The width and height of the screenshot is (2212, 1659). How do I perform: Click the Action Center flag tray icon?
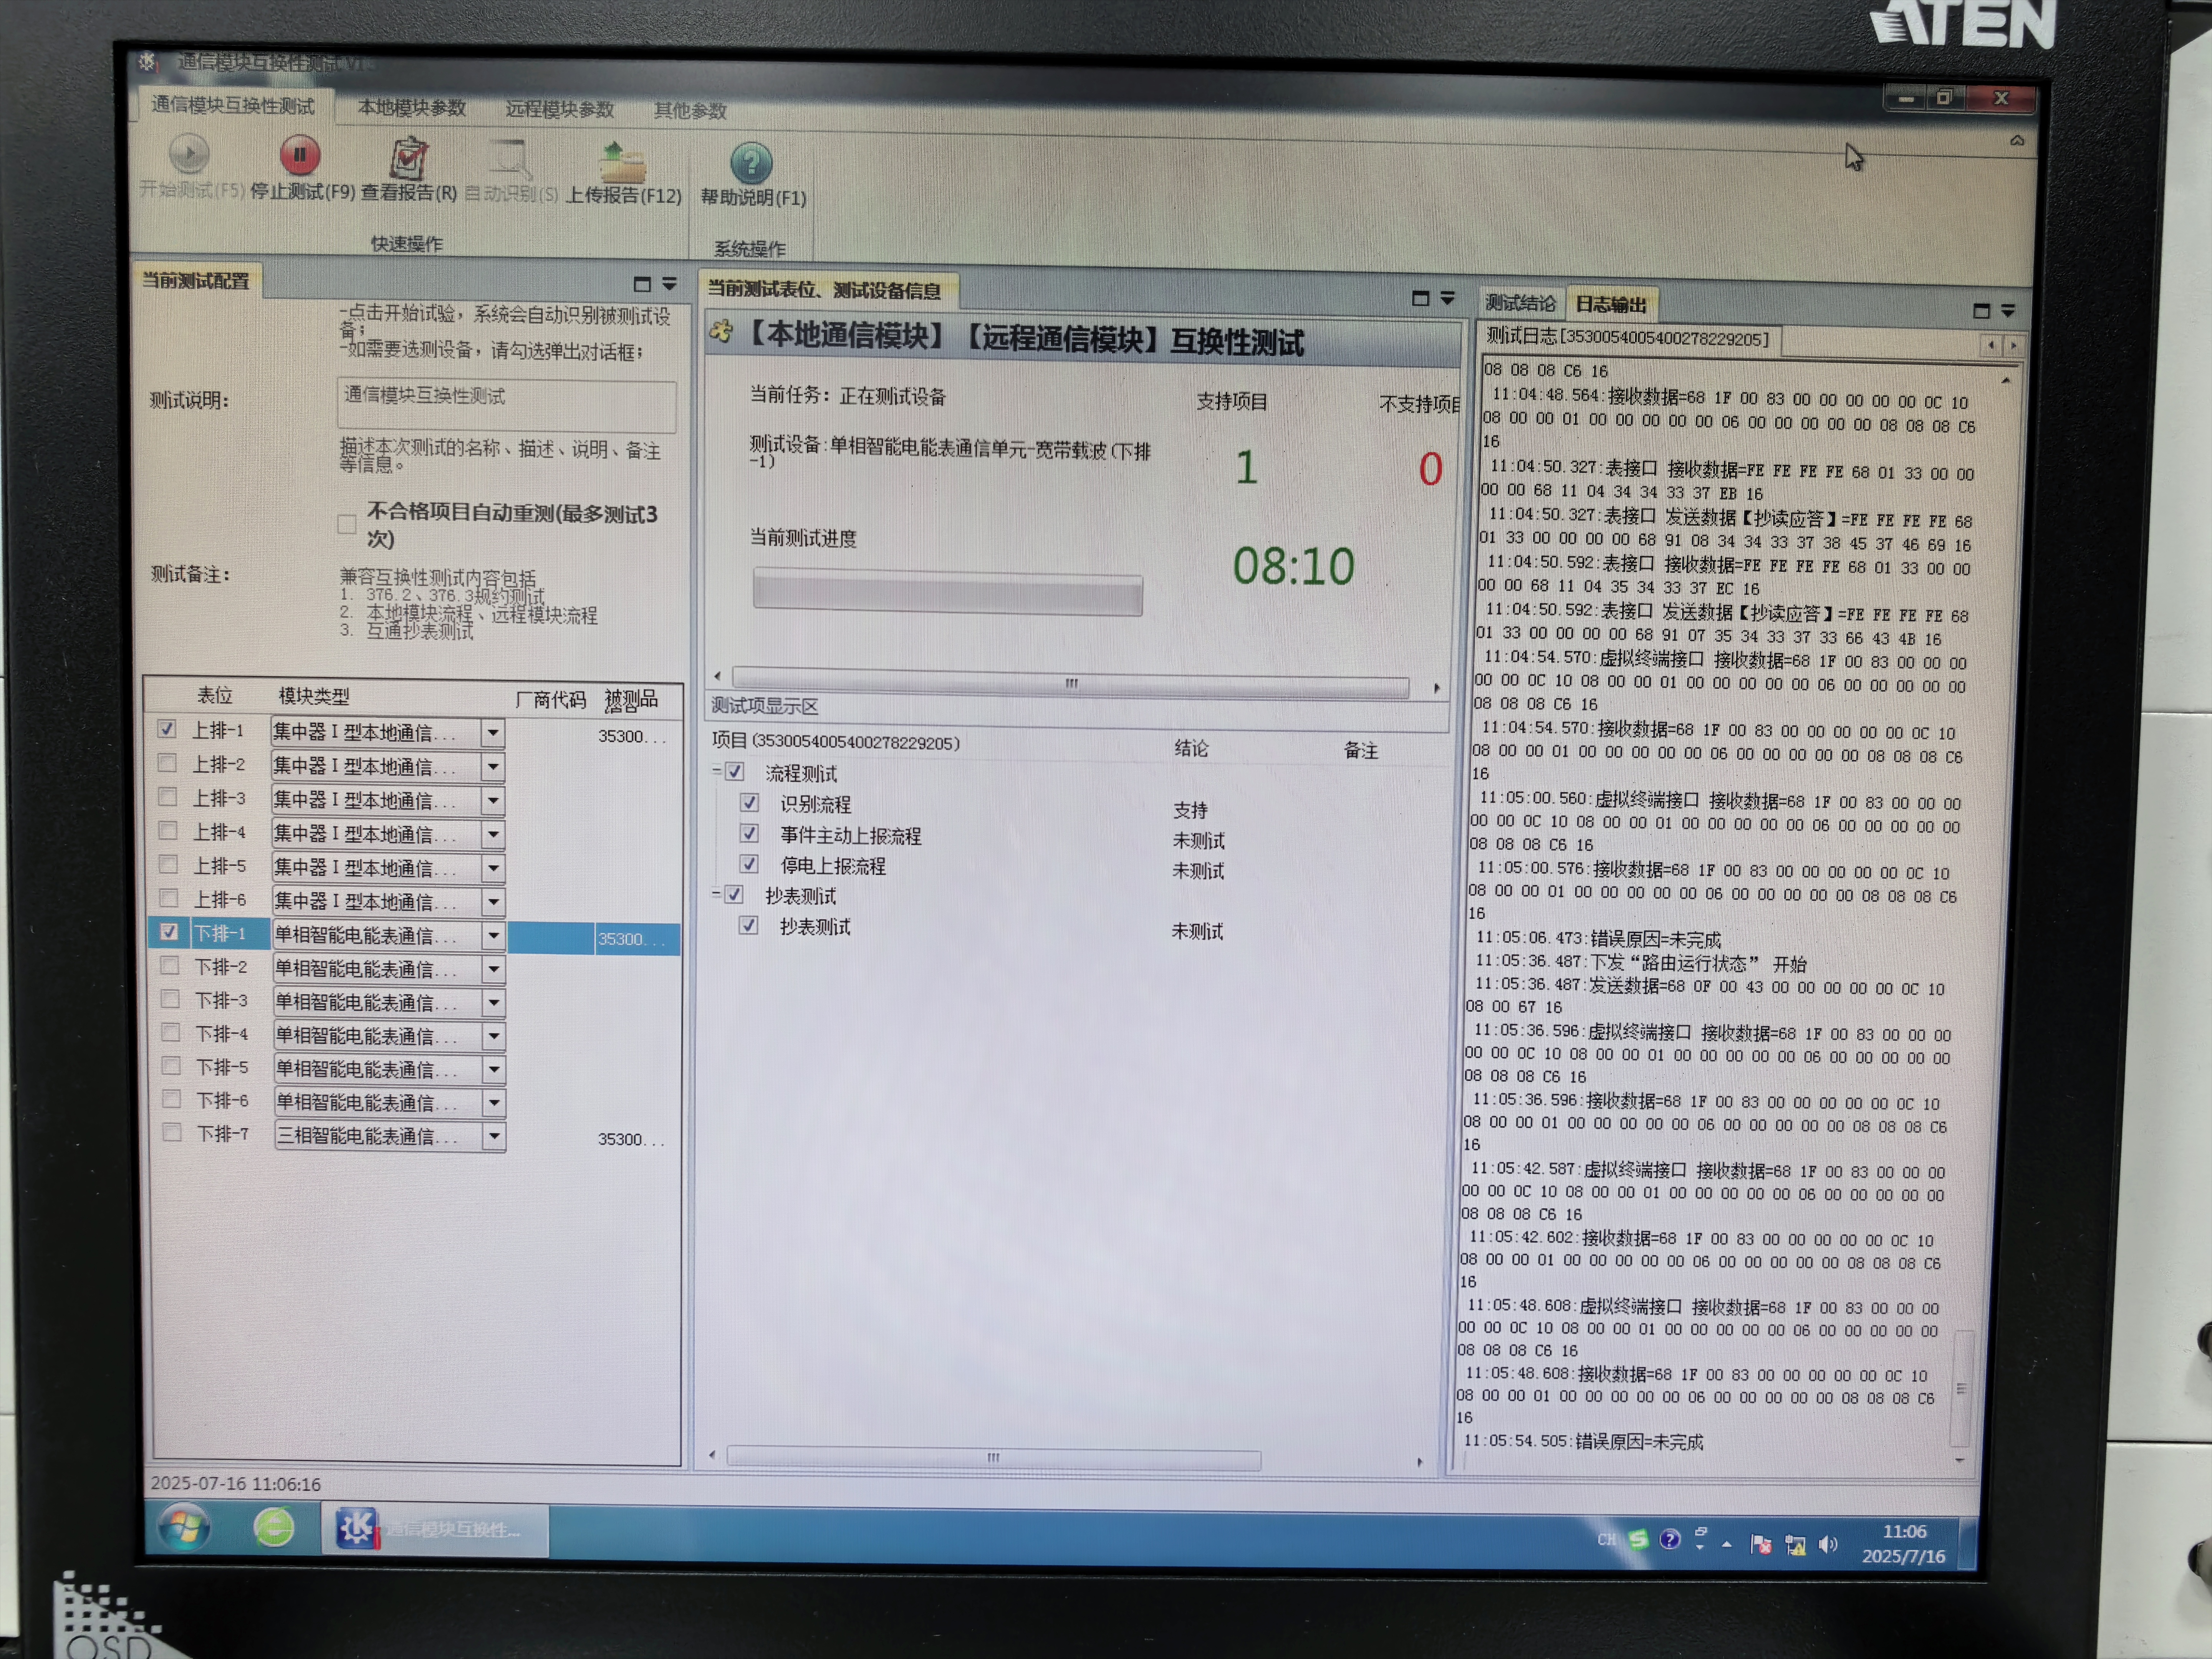tap(1761, 1544)
